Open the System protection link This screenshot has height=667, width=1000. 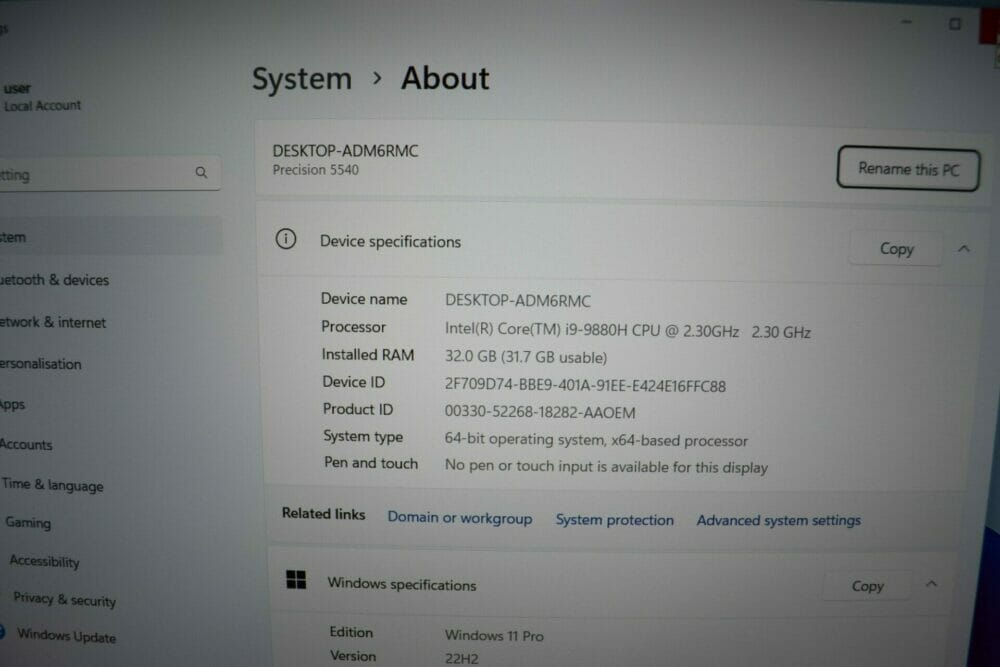(614, 520)
